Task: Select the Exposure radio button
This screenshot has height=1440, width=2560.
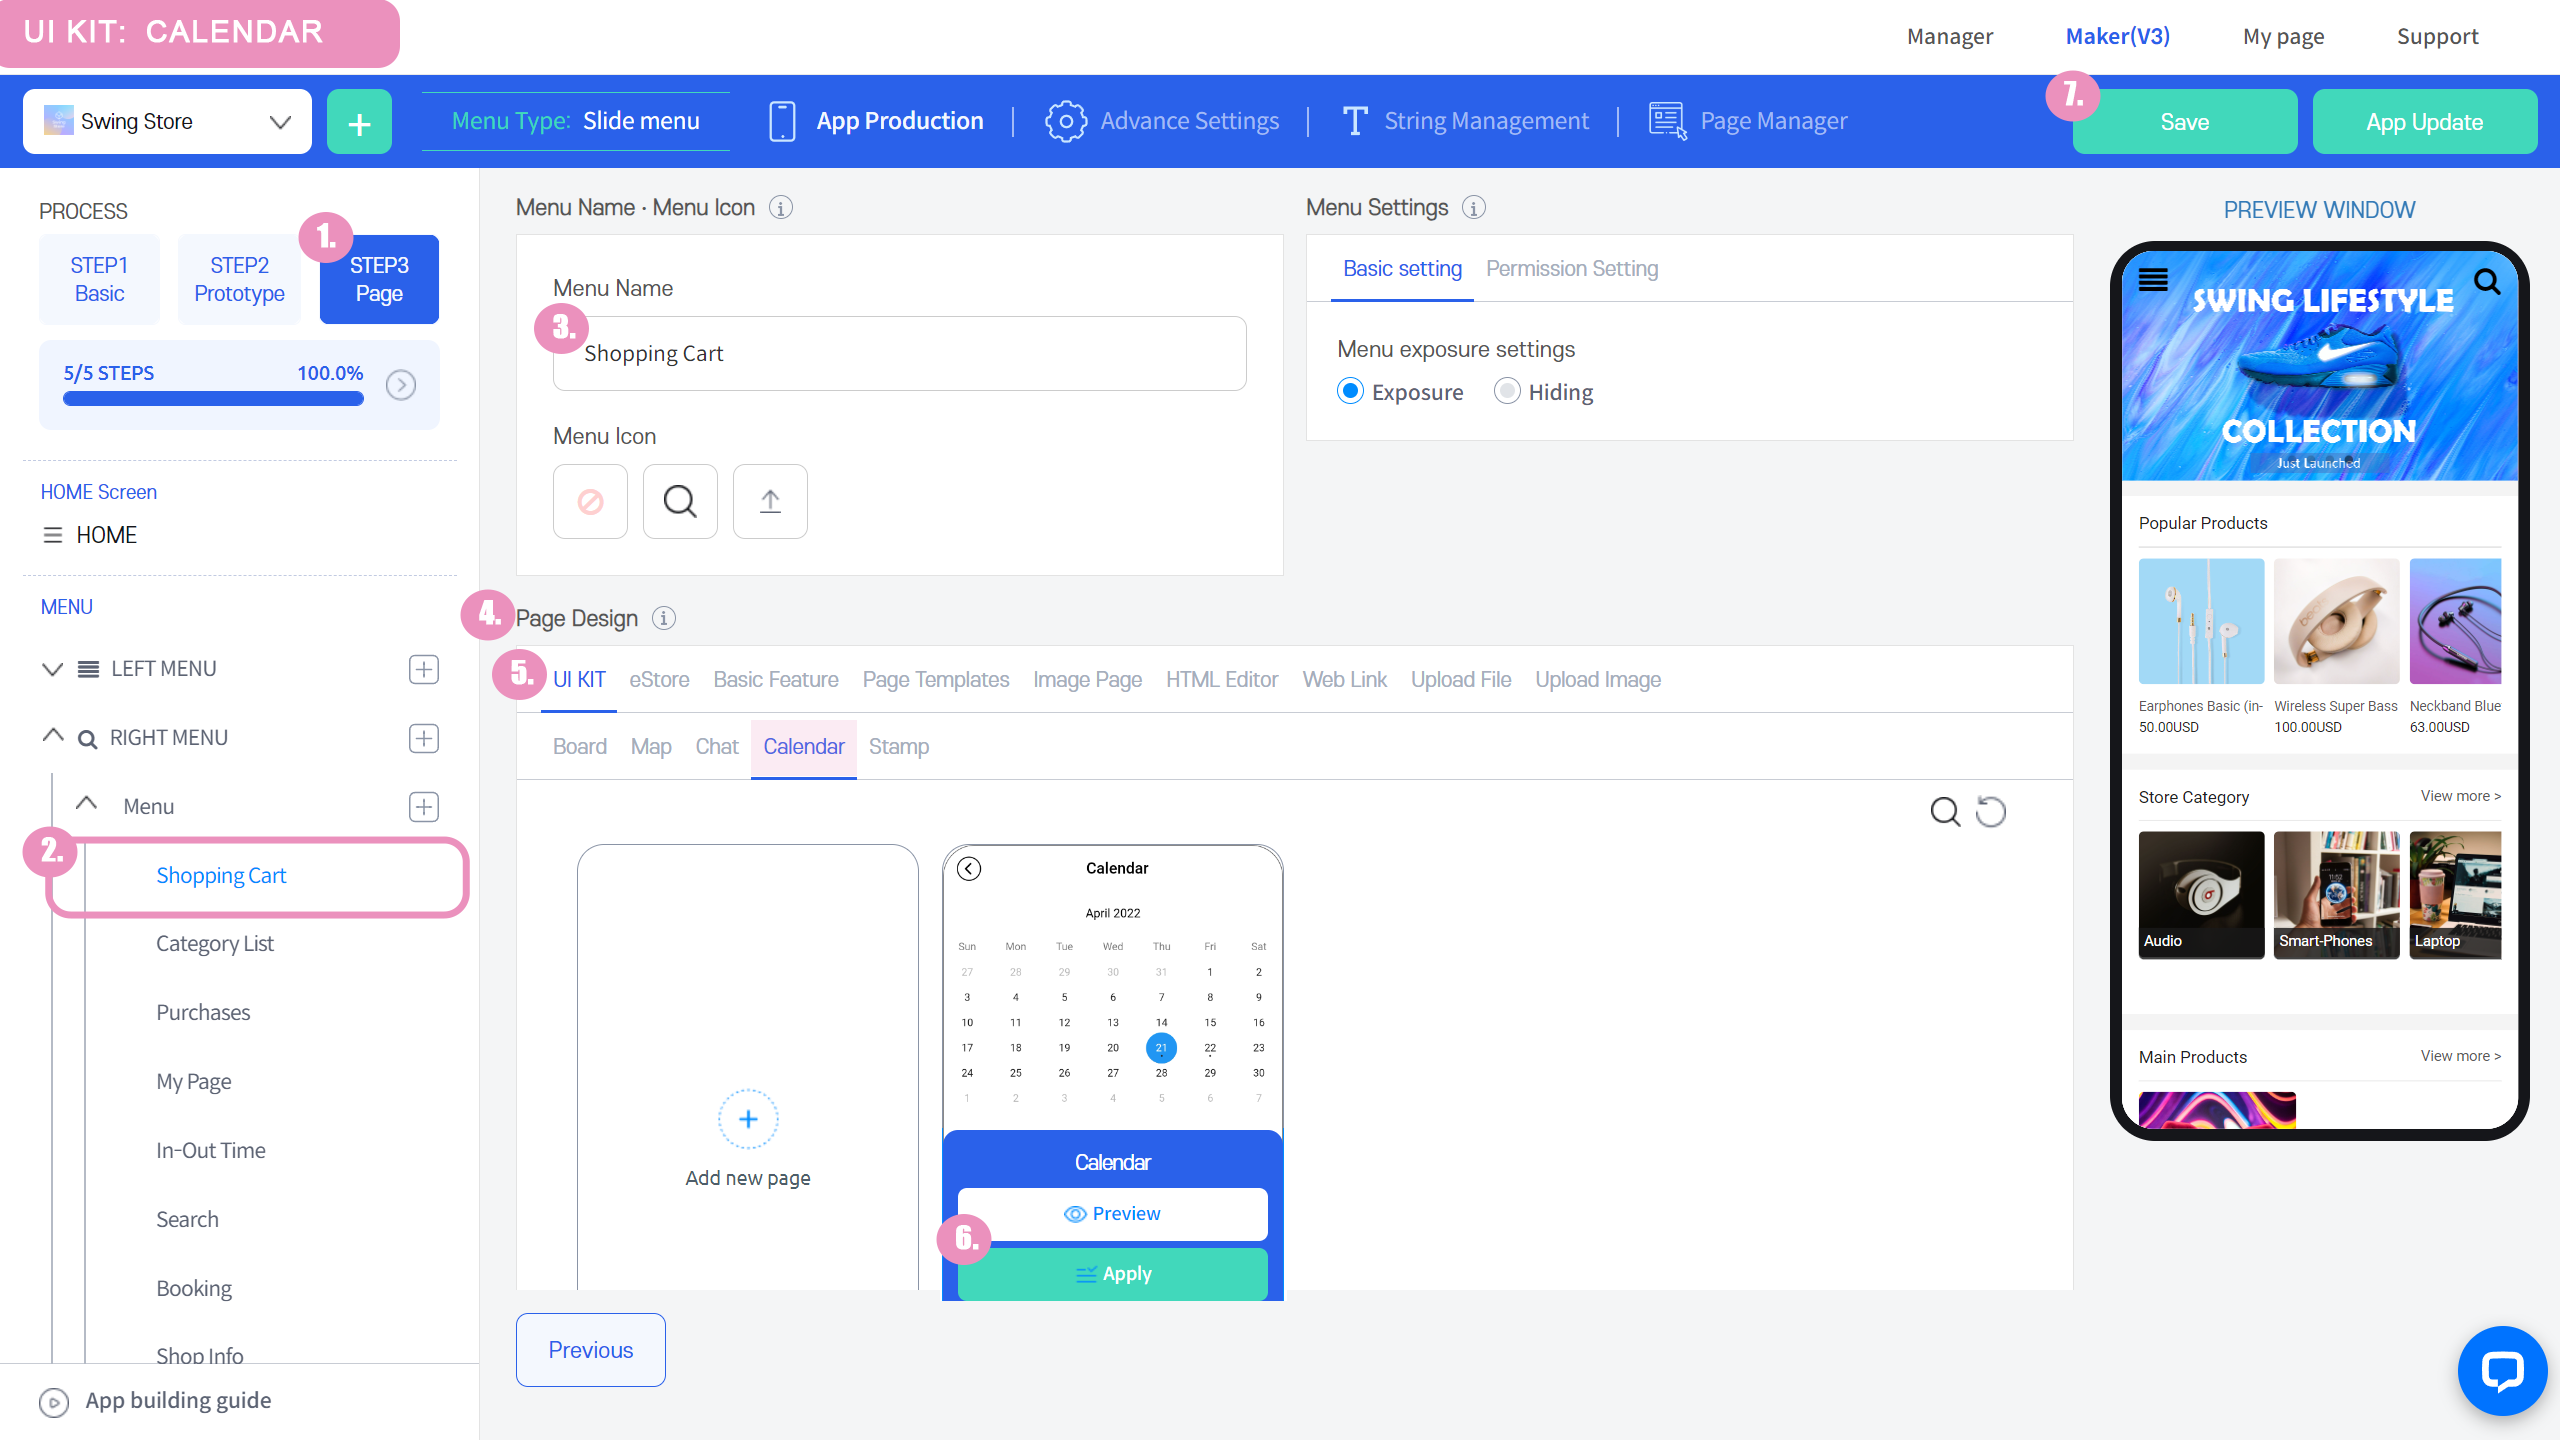Action: point(1350,391)
